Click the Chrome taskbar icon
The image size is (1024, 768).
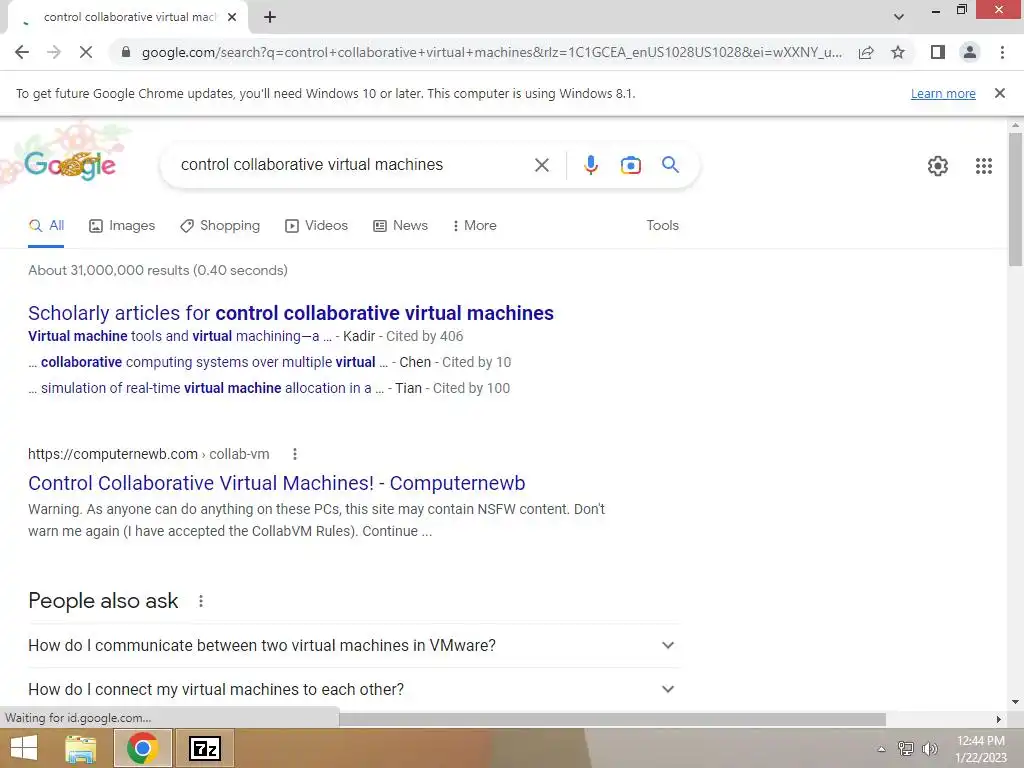(142, 748)
